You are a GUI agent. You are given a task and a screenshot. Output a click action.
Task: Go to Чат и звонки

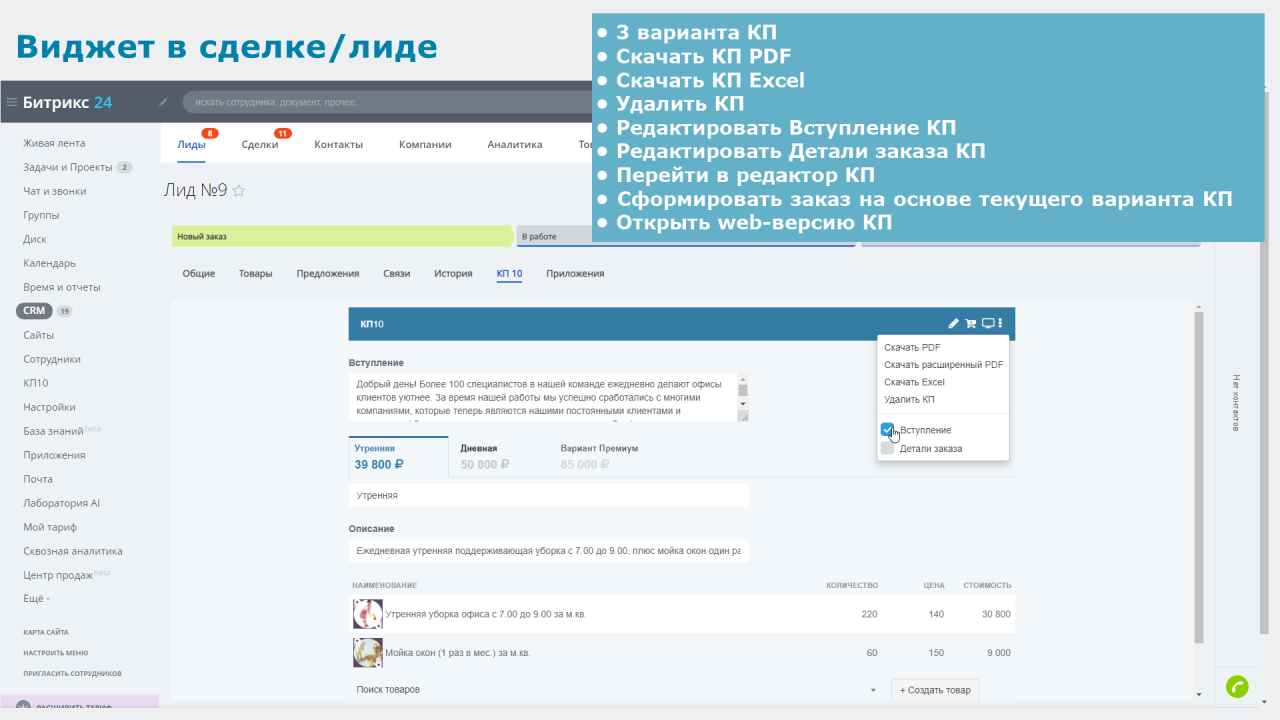click(x=55, y=191)
